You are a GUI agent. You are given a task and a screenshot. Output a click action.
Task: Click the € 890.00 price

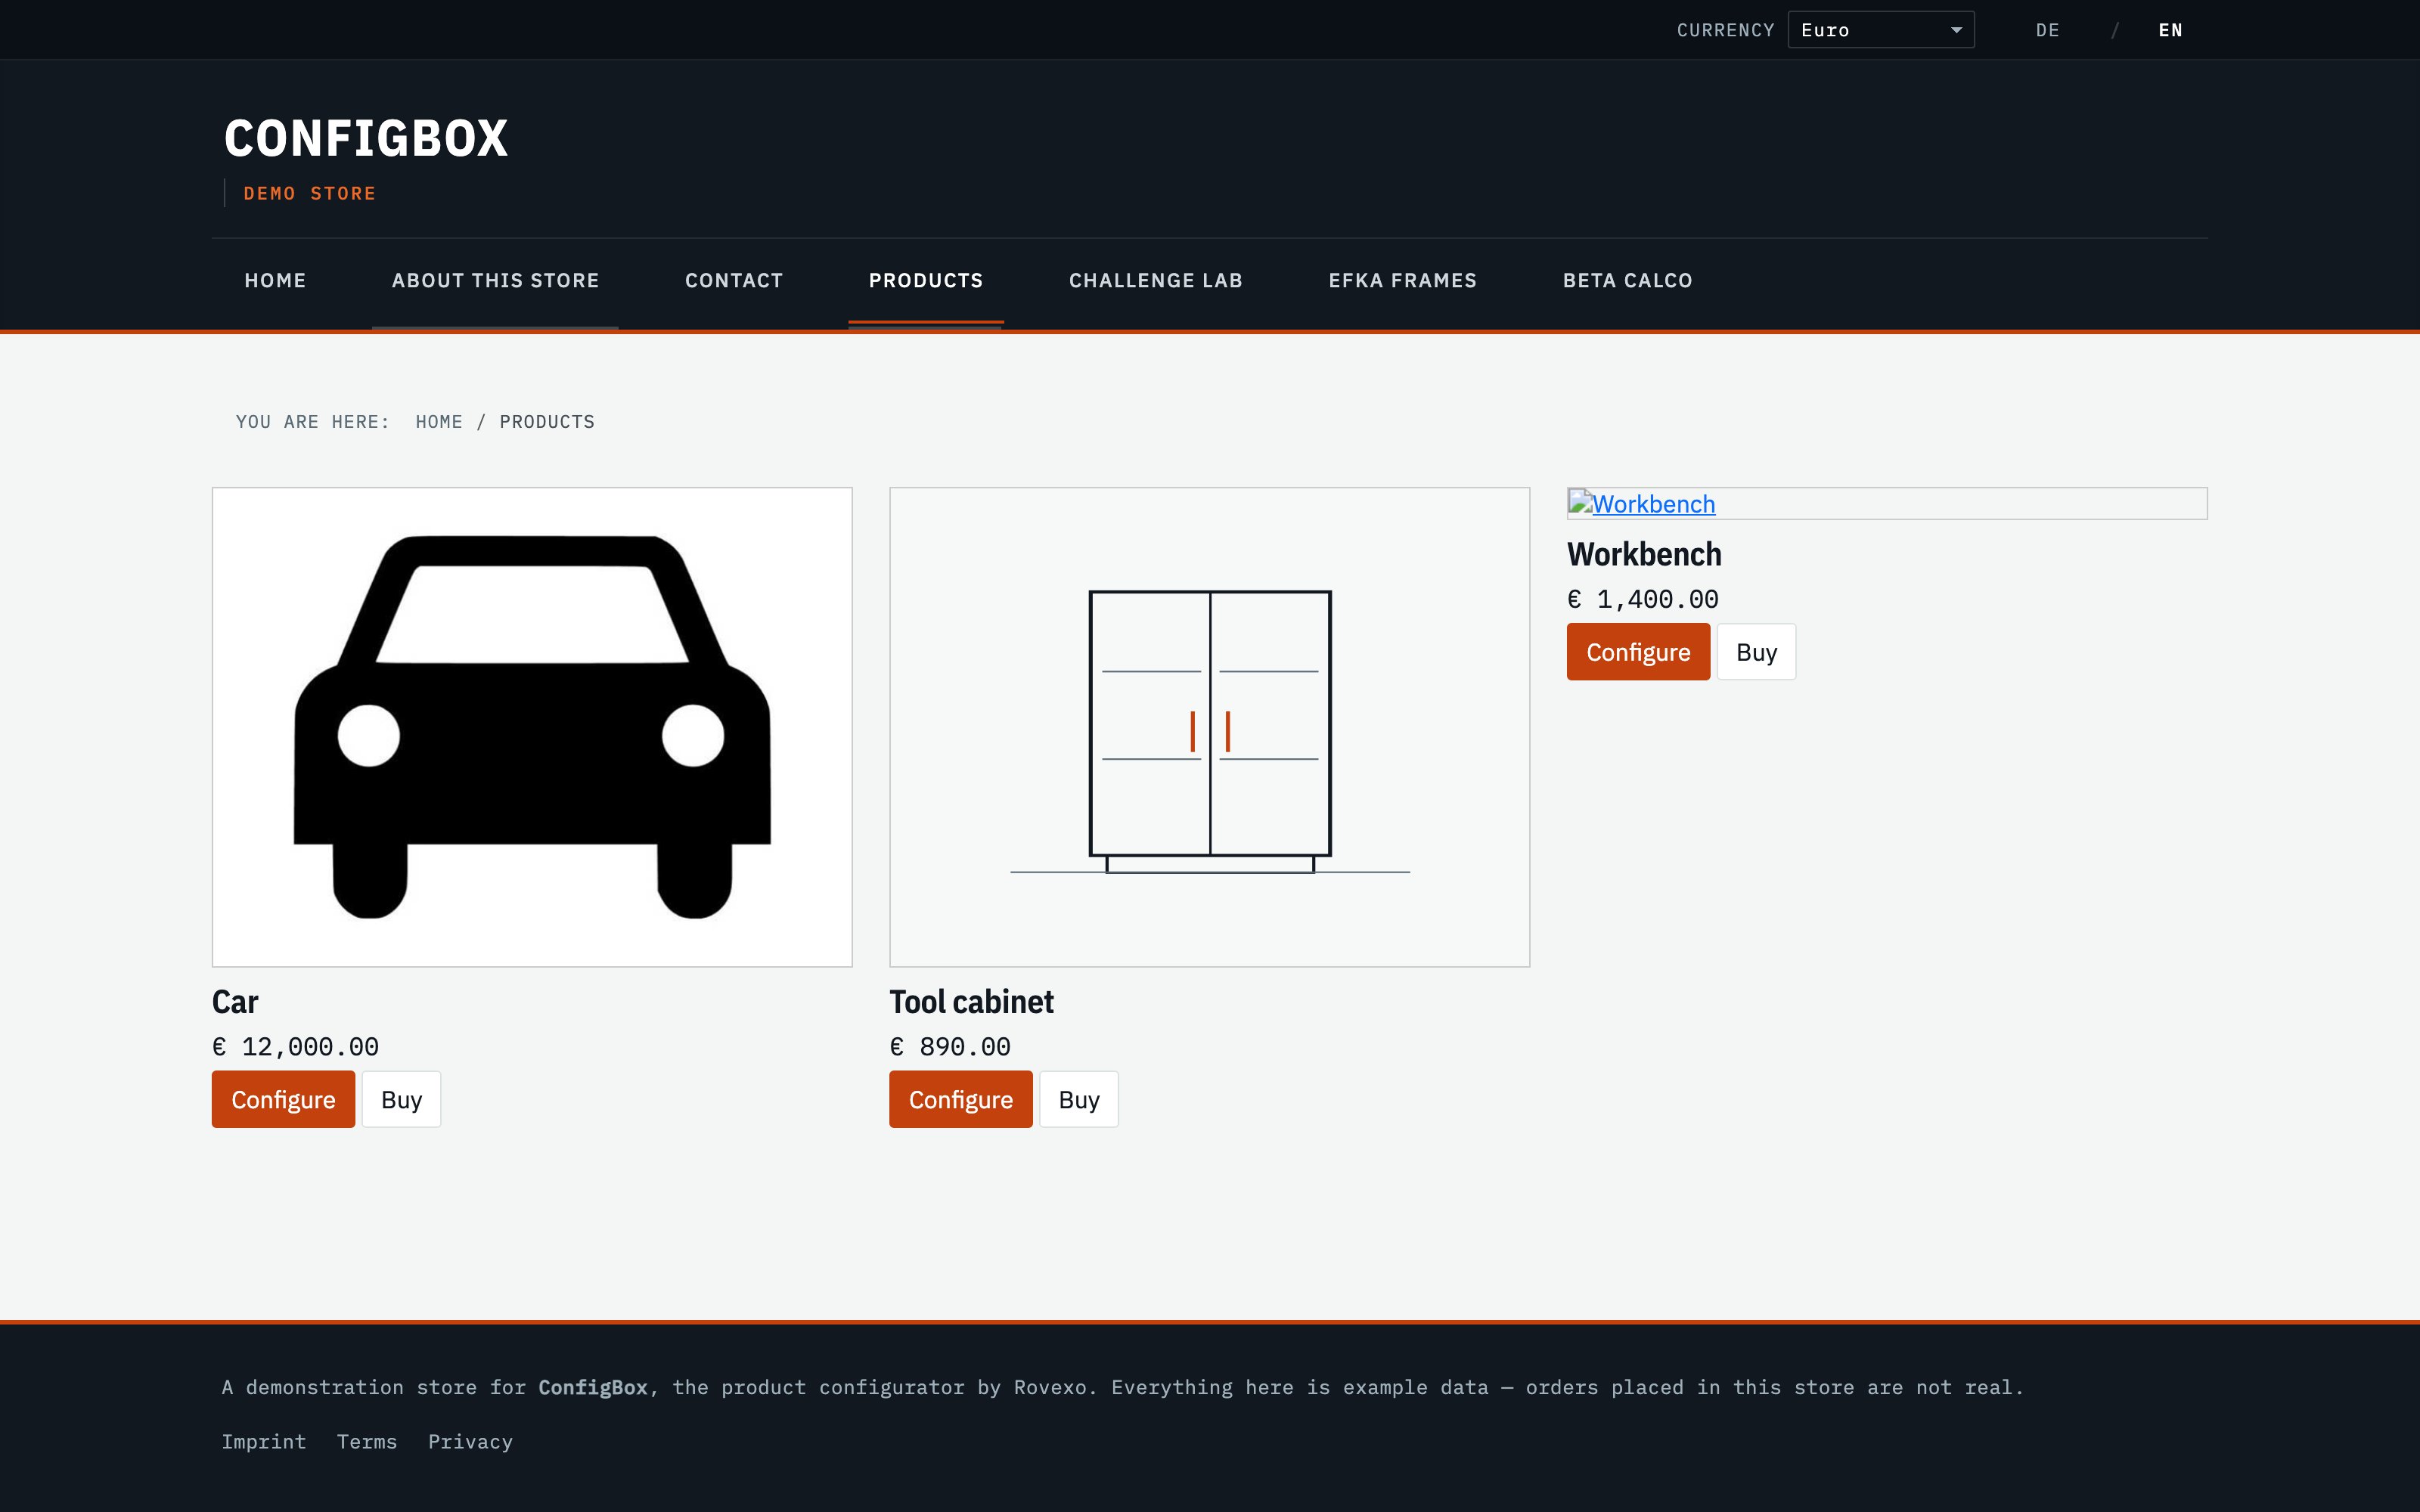pos(950,1047)
